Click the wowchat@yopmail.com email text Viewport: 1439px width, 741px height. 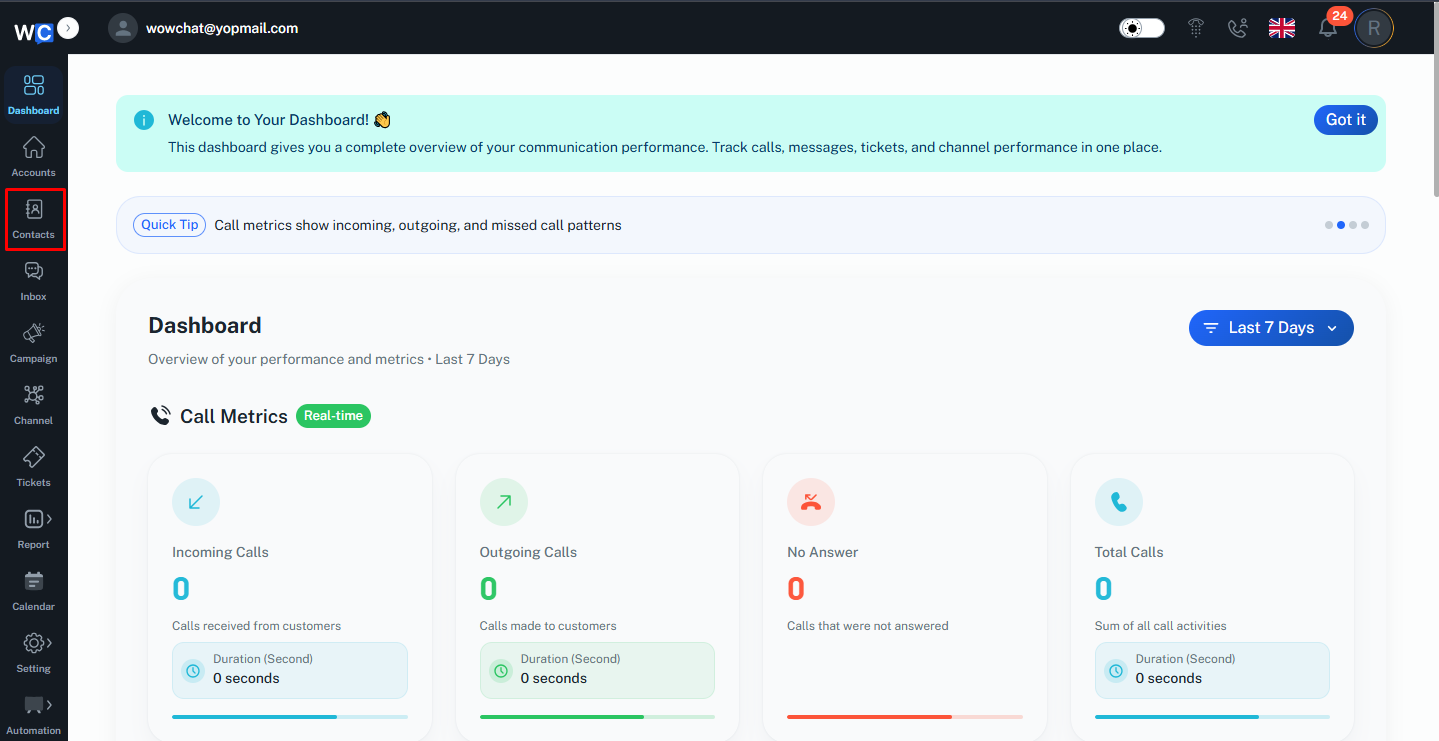222,28
